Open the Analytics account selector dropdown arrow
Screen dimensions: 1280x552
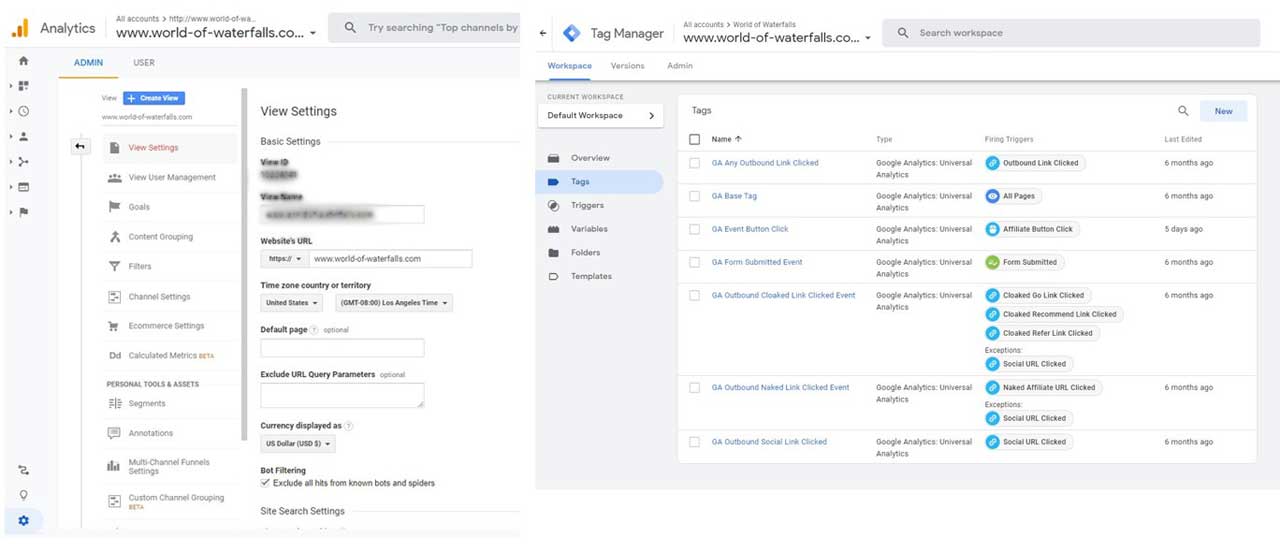coord(313,33)
